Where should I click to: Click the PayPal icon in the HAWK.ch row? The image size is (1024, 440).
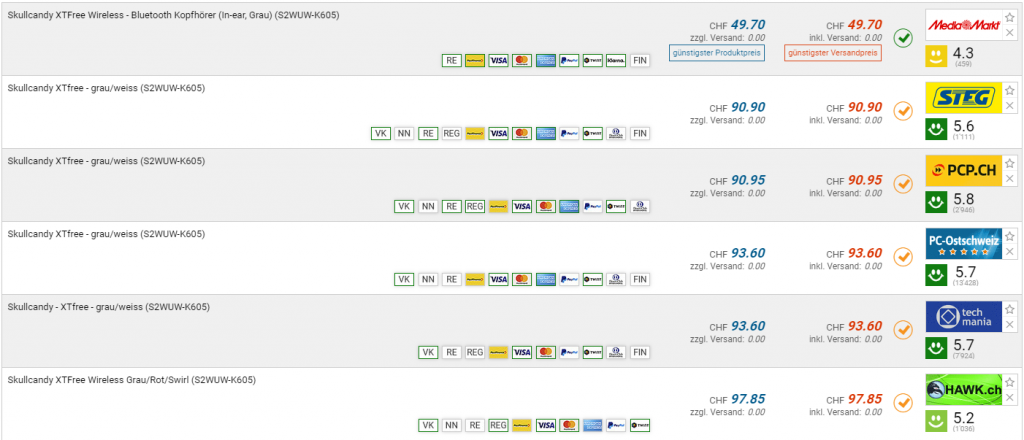[593, 425]
